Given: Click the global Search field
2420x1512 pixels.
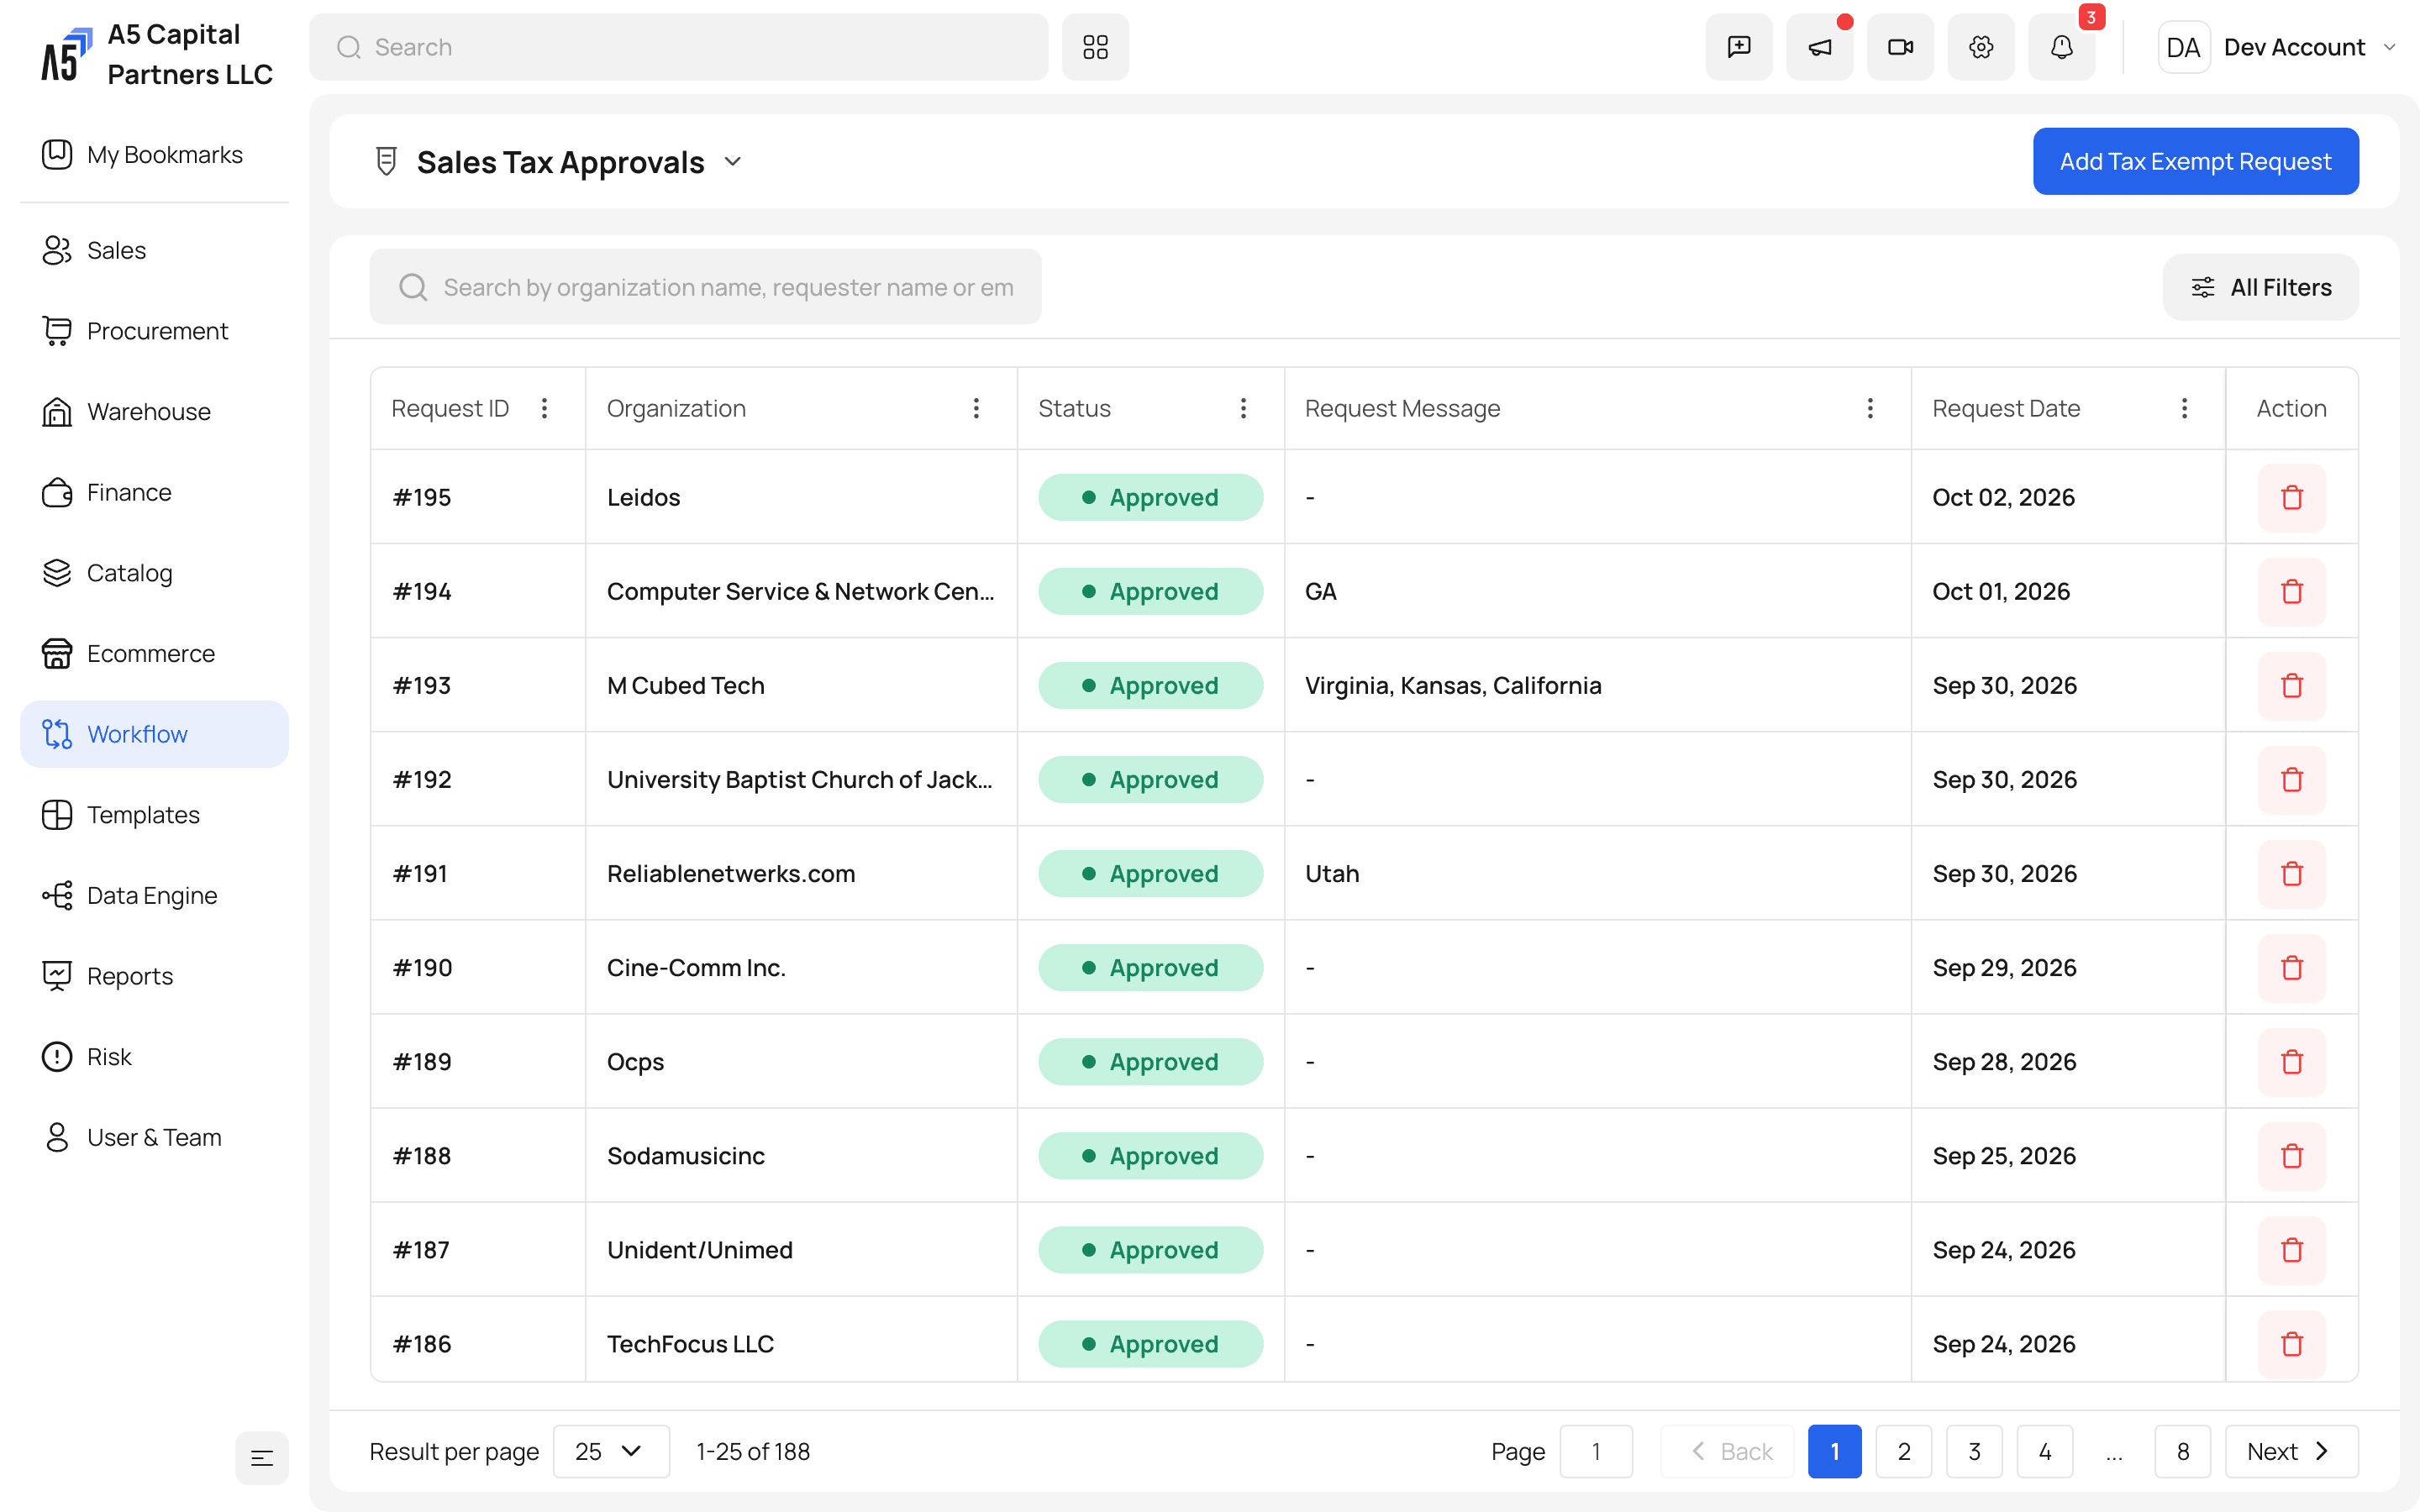Looking at the screenshot, I should (678, 47).
